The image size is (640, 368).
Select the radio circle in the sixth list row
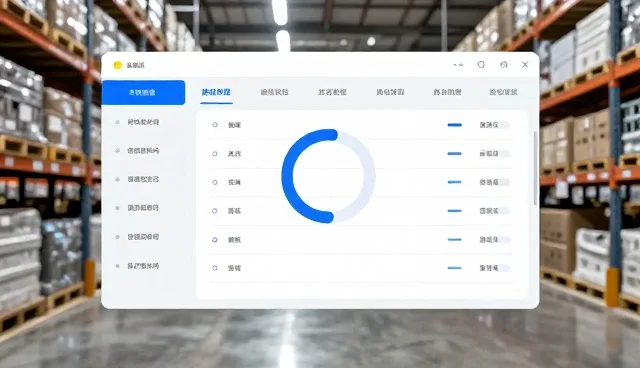pyautogui.click(x=215, y=268)
